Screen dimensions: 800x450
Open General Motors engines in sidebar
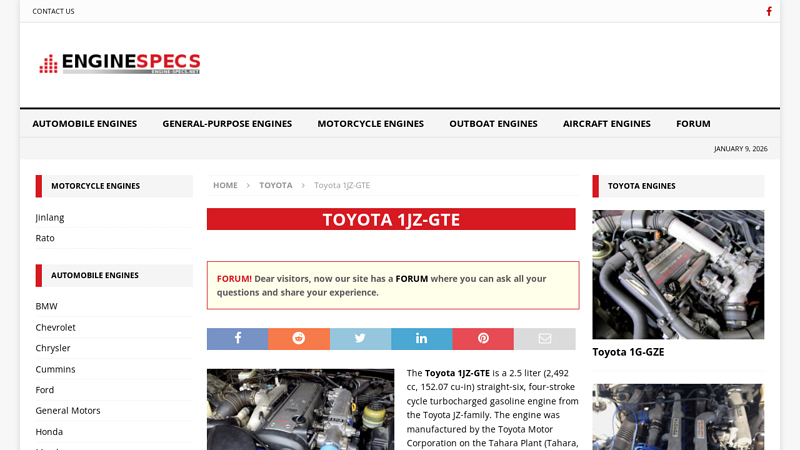click(68, 411)
